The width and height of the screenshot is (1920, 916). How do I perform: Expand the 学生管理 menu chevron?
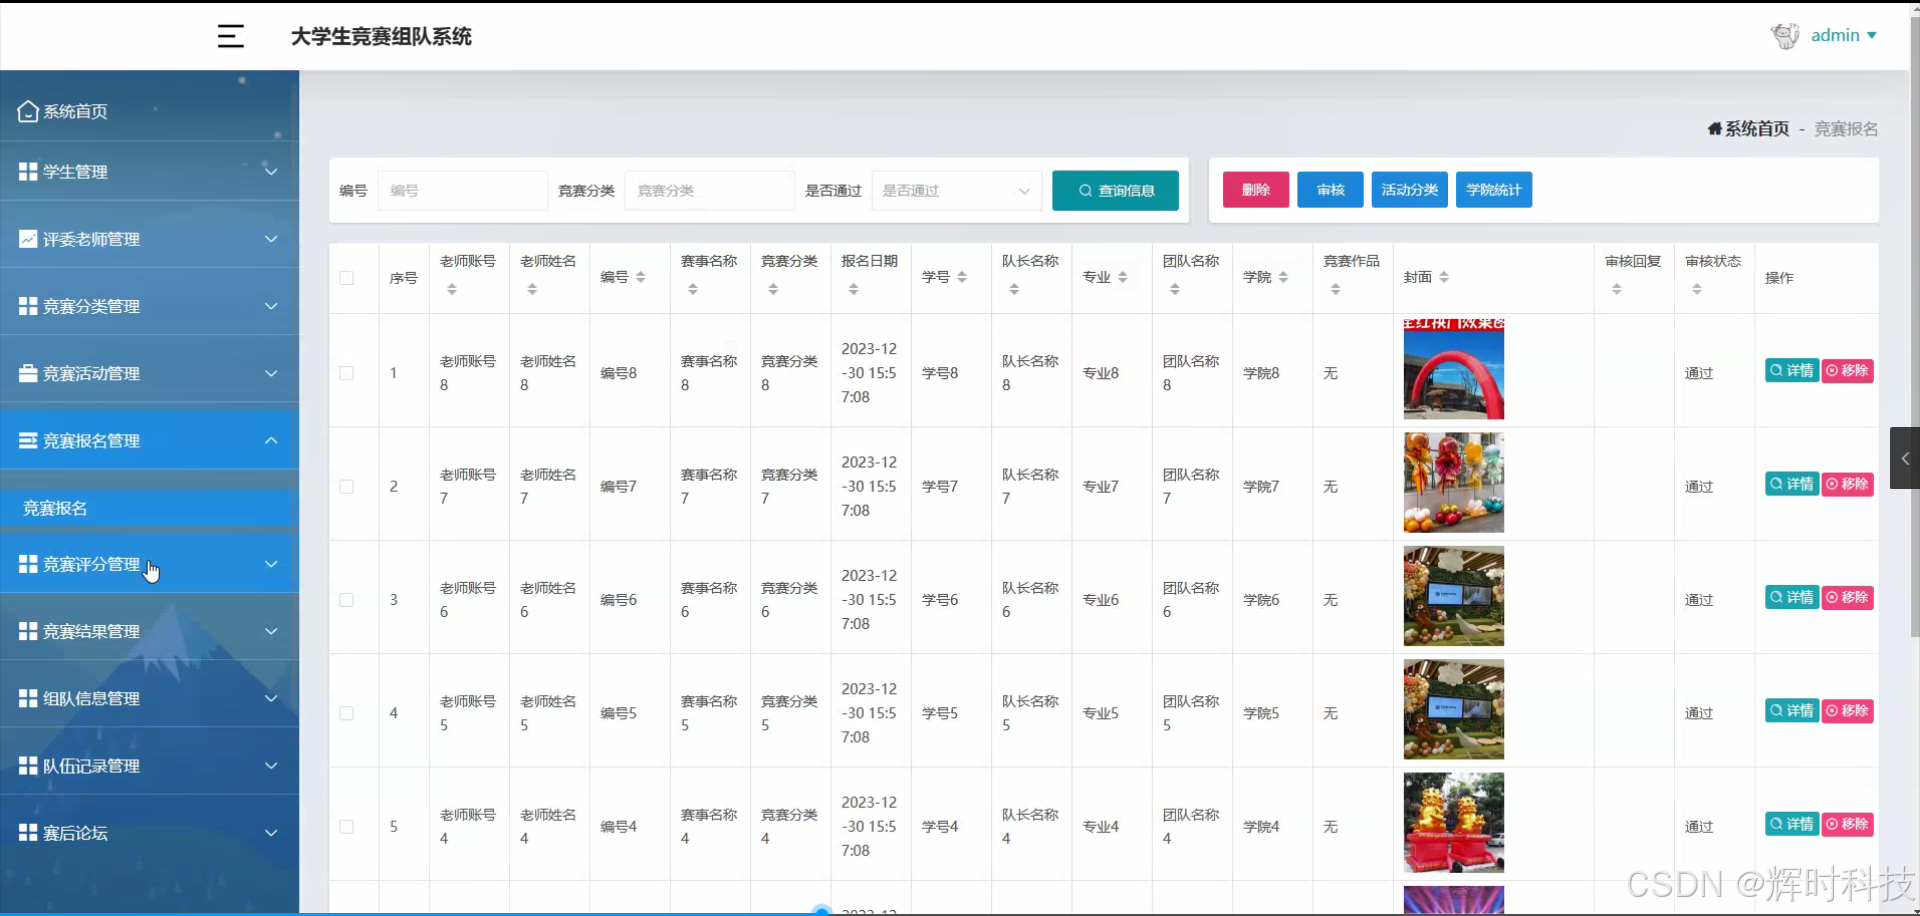click(271, 171)
